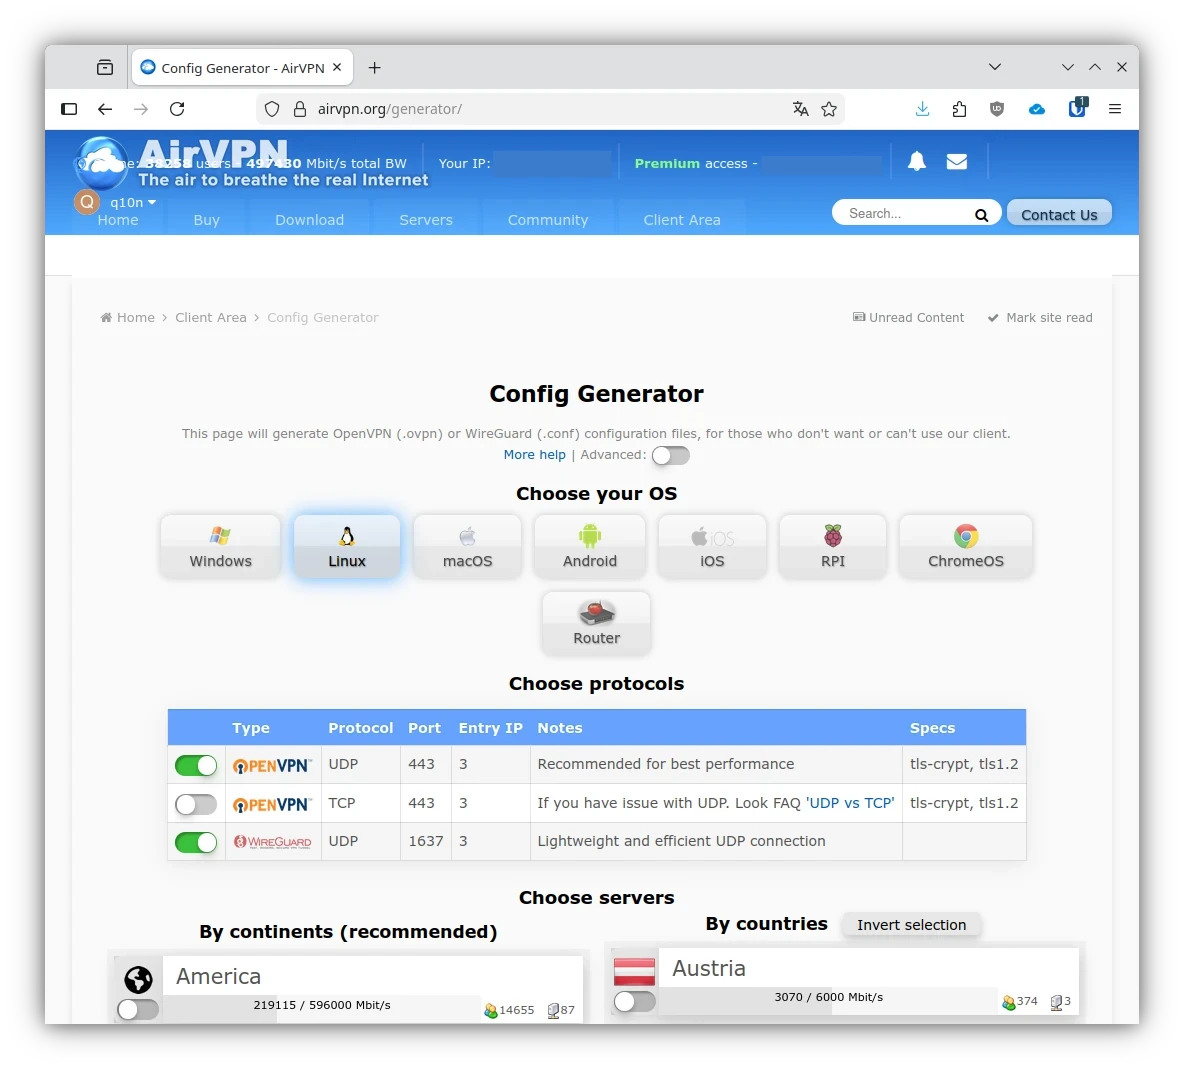
Task: Open messages via the envelope icon
Action: pyautogui.click(x=956, y=161)
